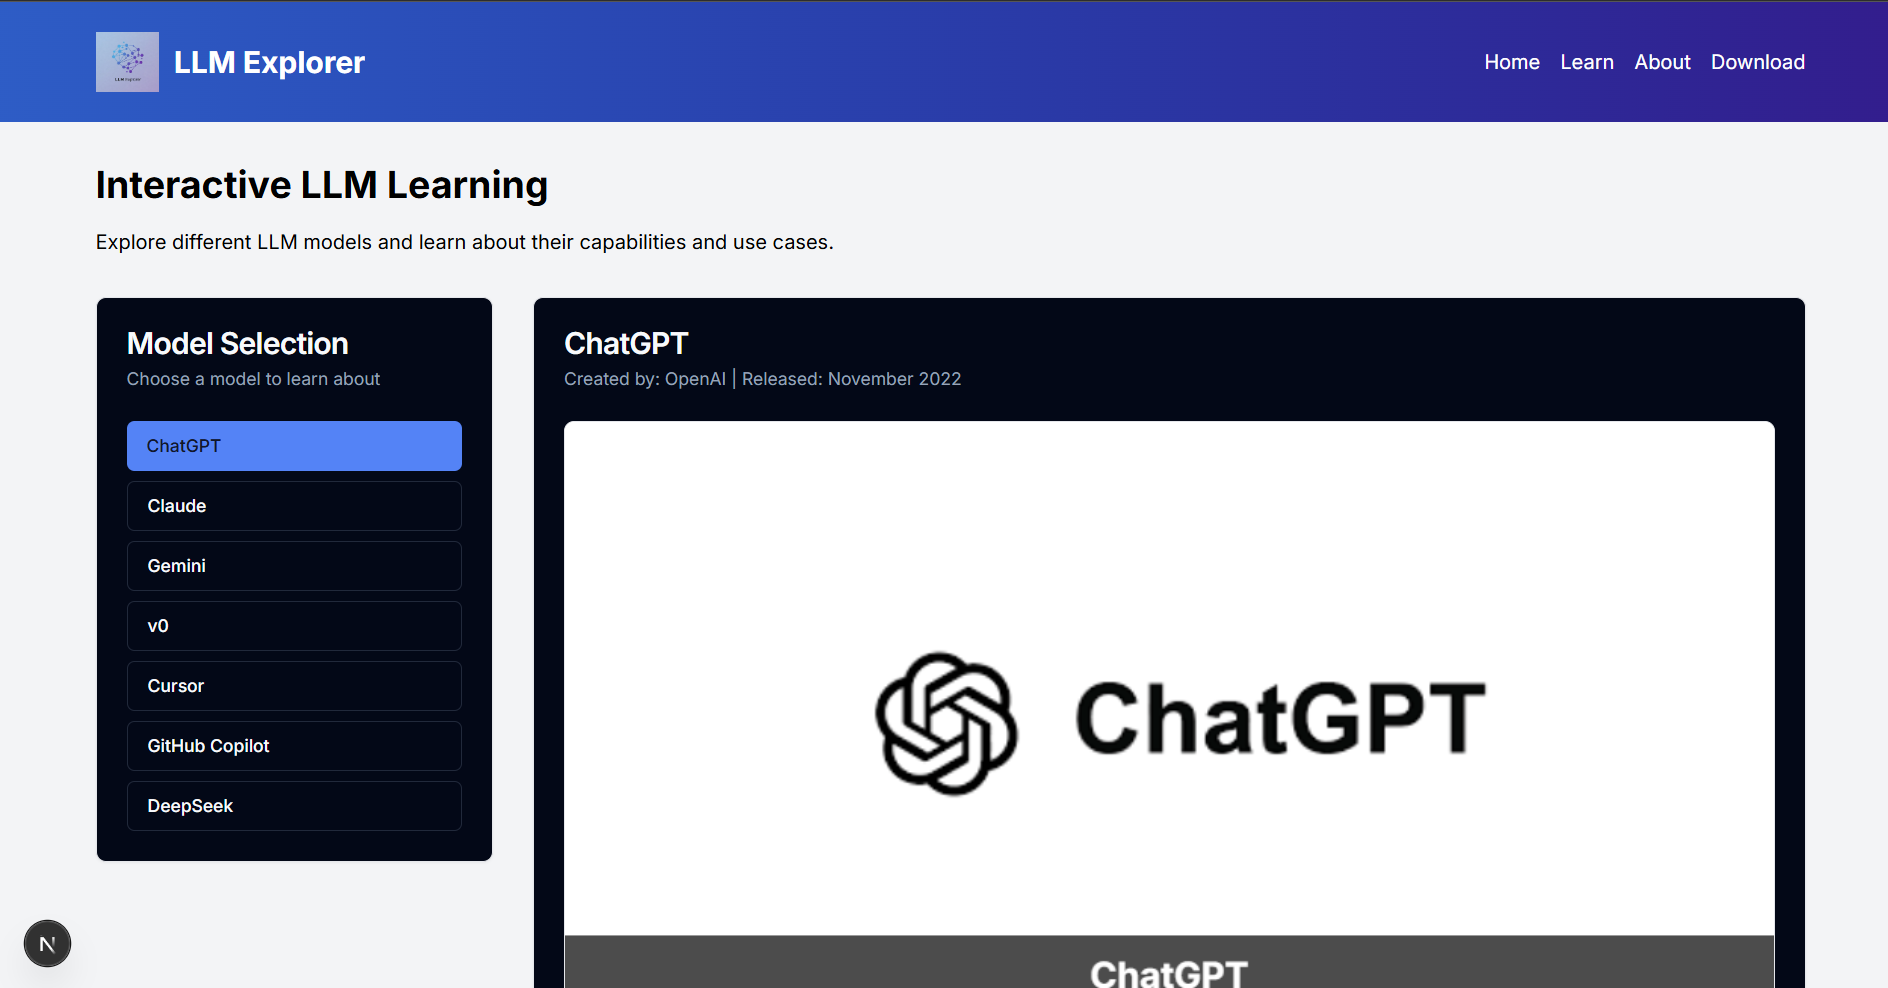Select the v0 model

coord(294,626)
